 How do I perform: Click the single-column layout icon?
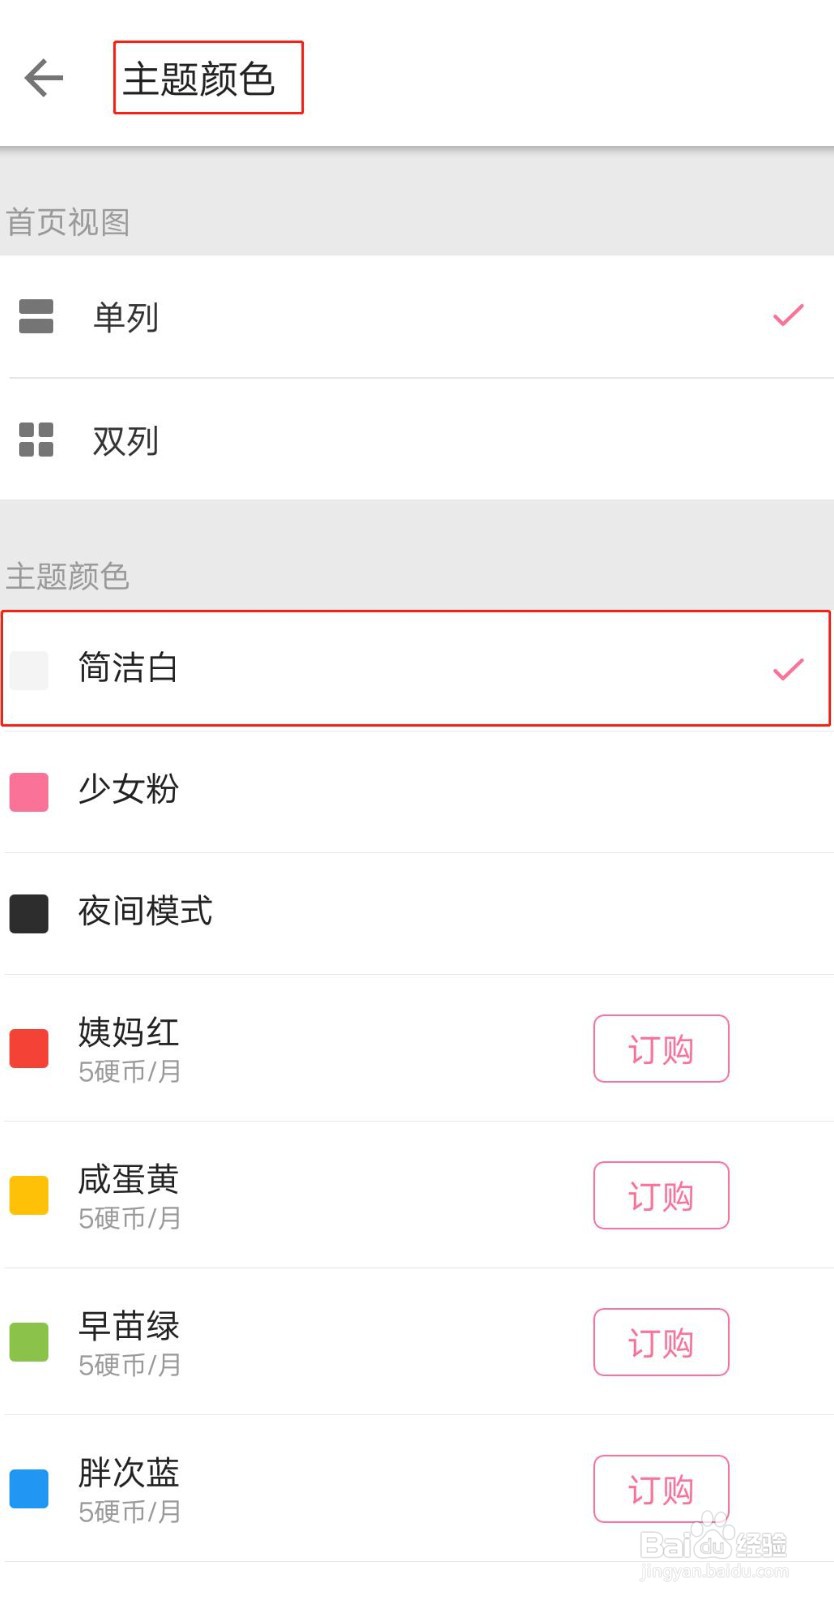coord(36,316)
